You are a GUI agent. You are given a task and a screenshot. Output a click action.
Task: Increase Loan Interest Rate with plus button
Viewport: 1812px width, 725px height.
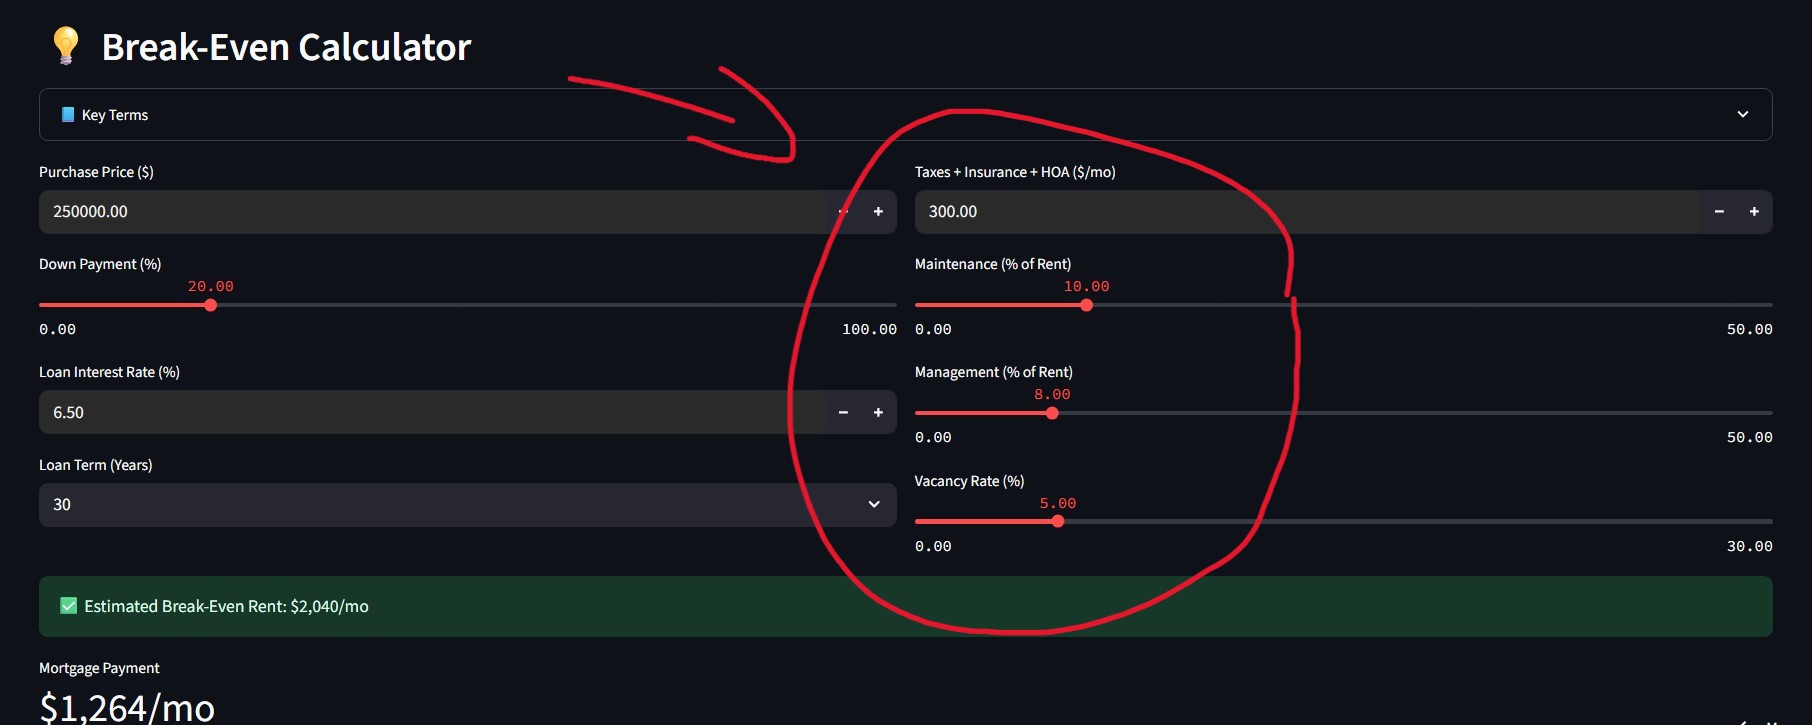(878, 412)
